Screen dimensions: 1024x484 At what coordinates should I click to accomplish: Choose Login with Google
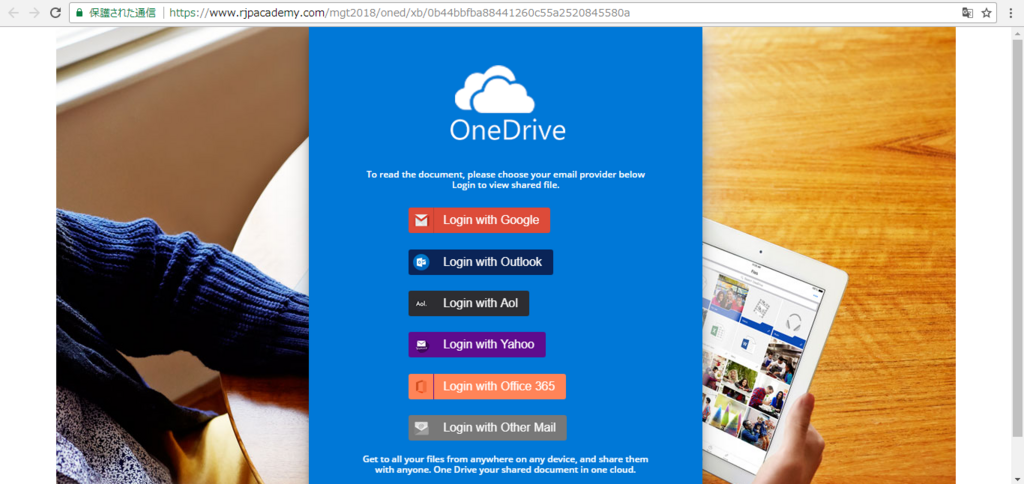click(479, 220)
